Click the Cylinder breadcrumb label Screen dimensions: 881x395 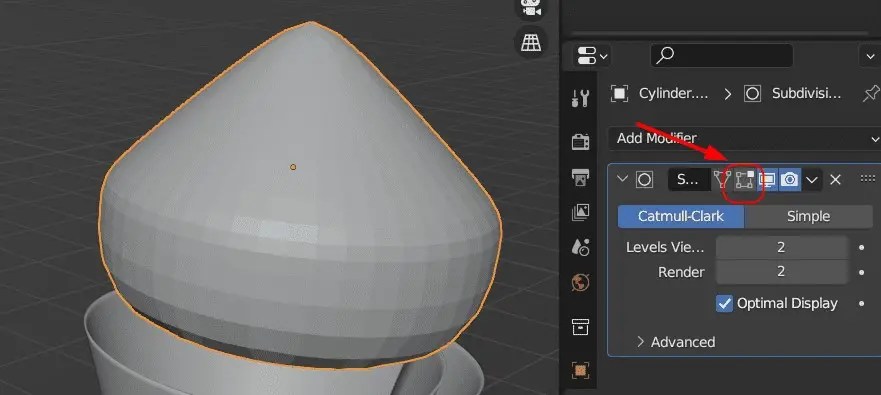[x=674, y=94]
